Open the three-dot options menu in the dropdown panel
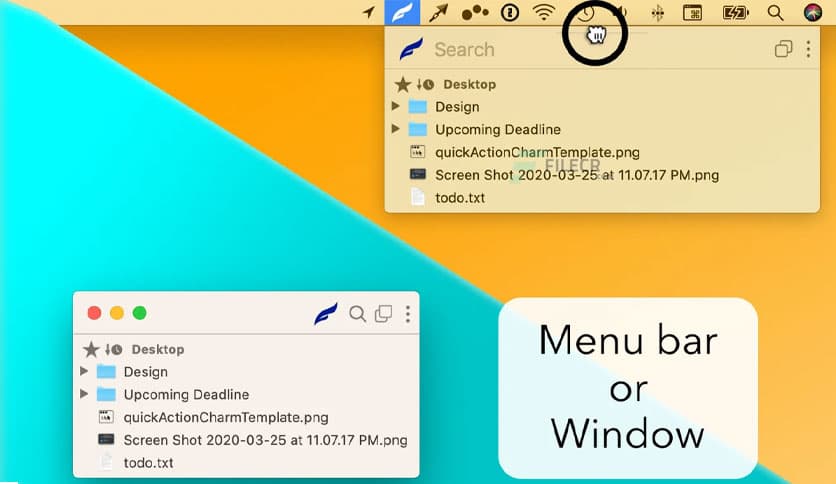The width and height of the screenshot is (836, 484). [x=808, y=49]
